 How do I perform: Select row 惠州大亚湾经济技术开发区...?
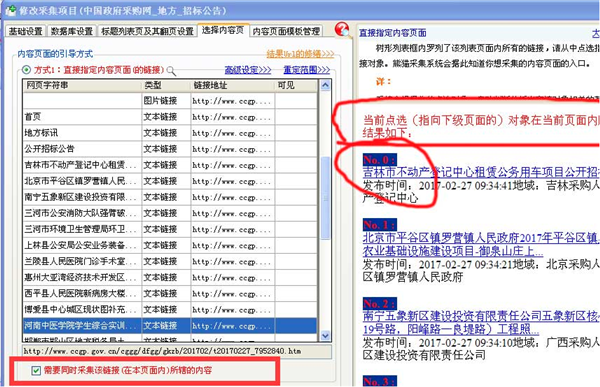pos(170,278)
